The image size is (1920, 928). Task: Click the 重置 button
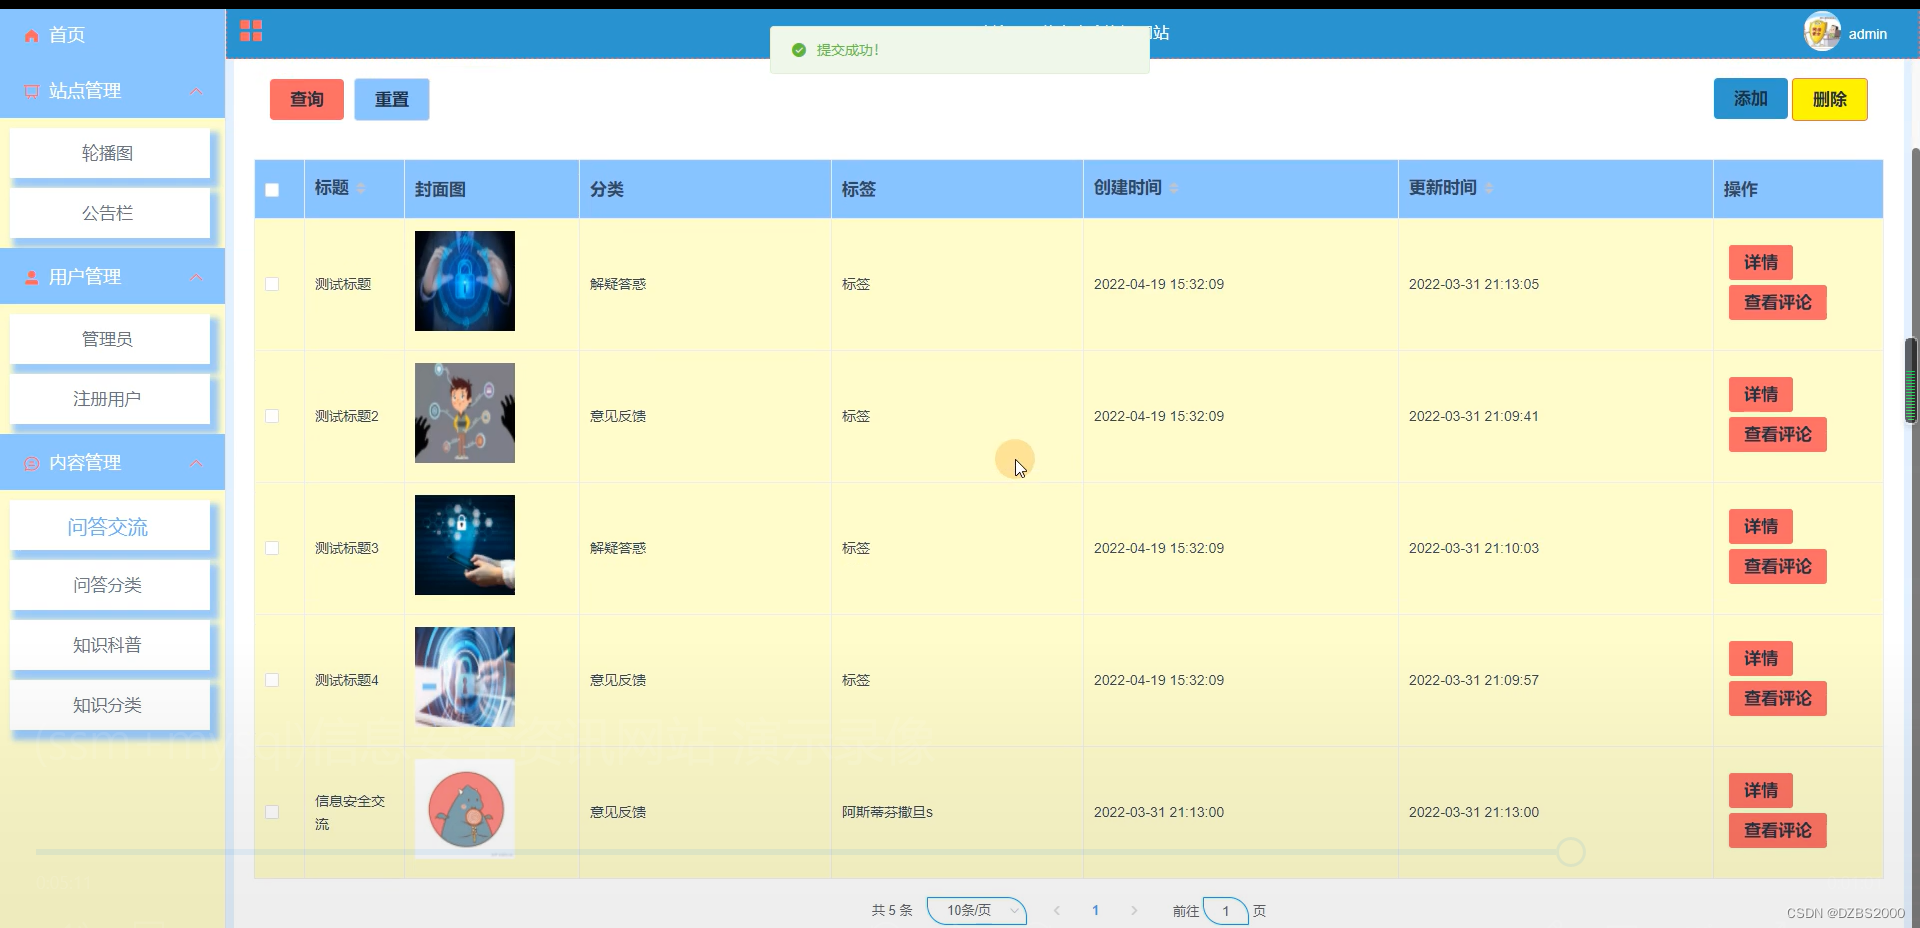(392, 99)
